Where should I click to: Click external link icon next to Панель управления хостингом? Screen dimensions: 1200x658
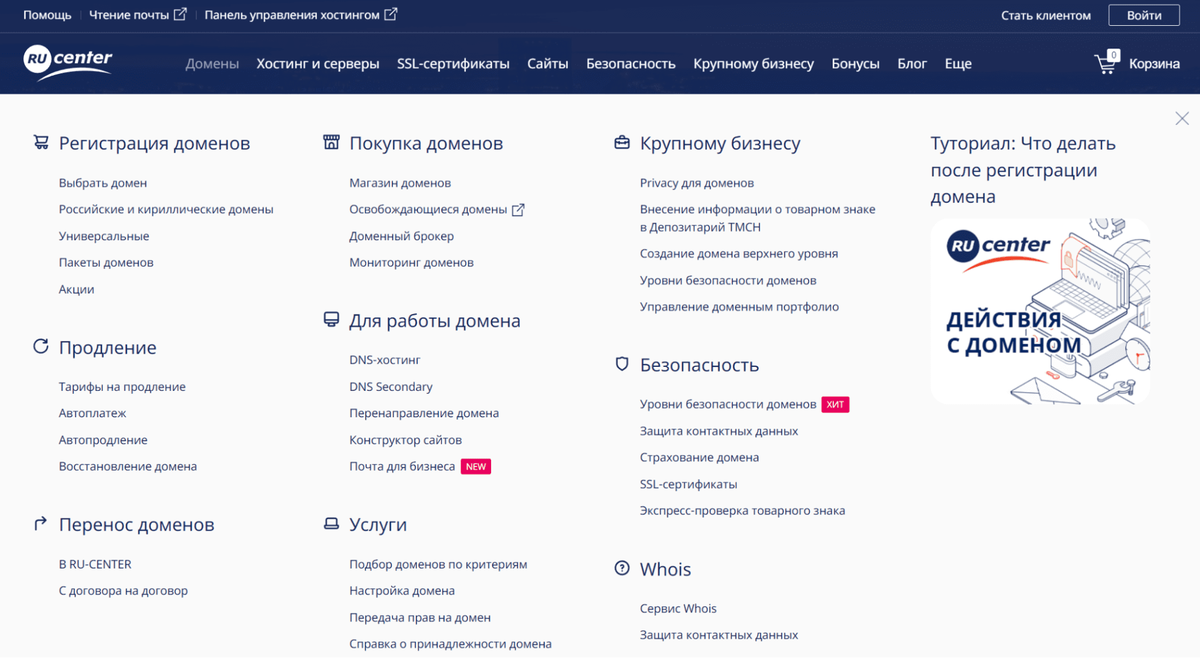tap(391, 15)
